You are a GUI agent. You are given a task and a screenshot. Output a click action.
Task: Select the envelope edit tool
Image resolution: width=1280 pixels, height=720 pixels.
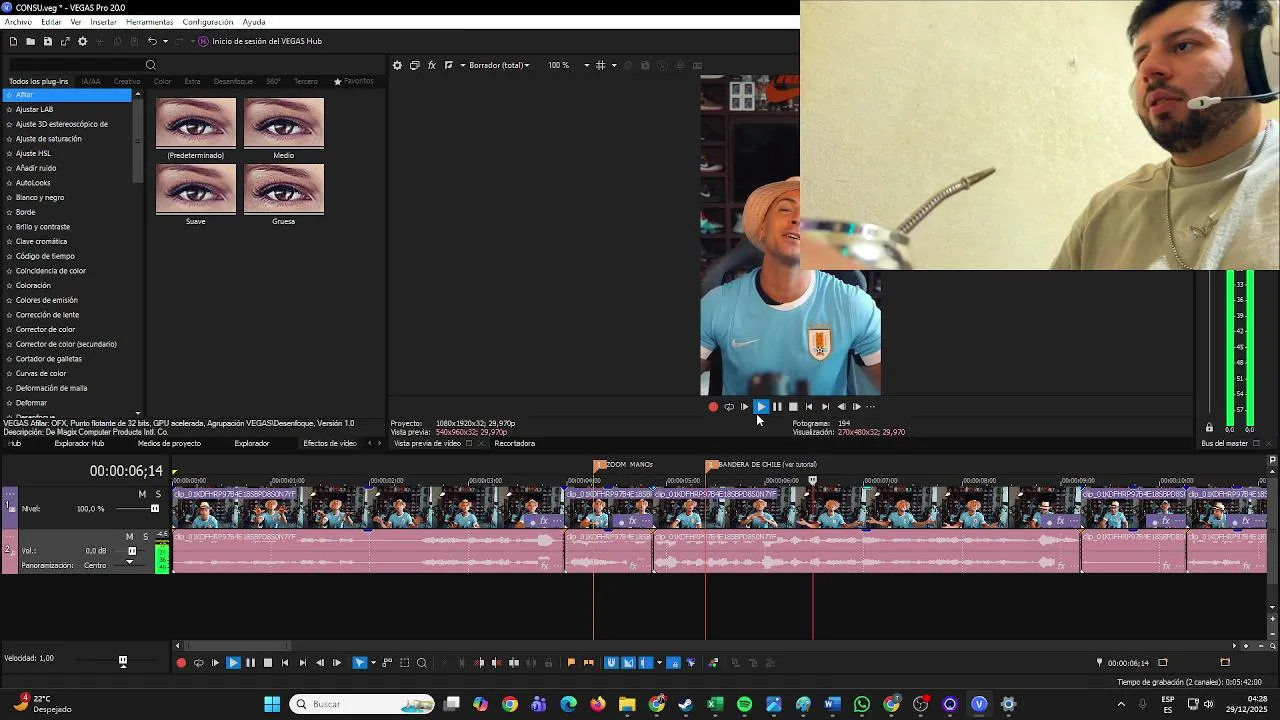coord(387,663)
